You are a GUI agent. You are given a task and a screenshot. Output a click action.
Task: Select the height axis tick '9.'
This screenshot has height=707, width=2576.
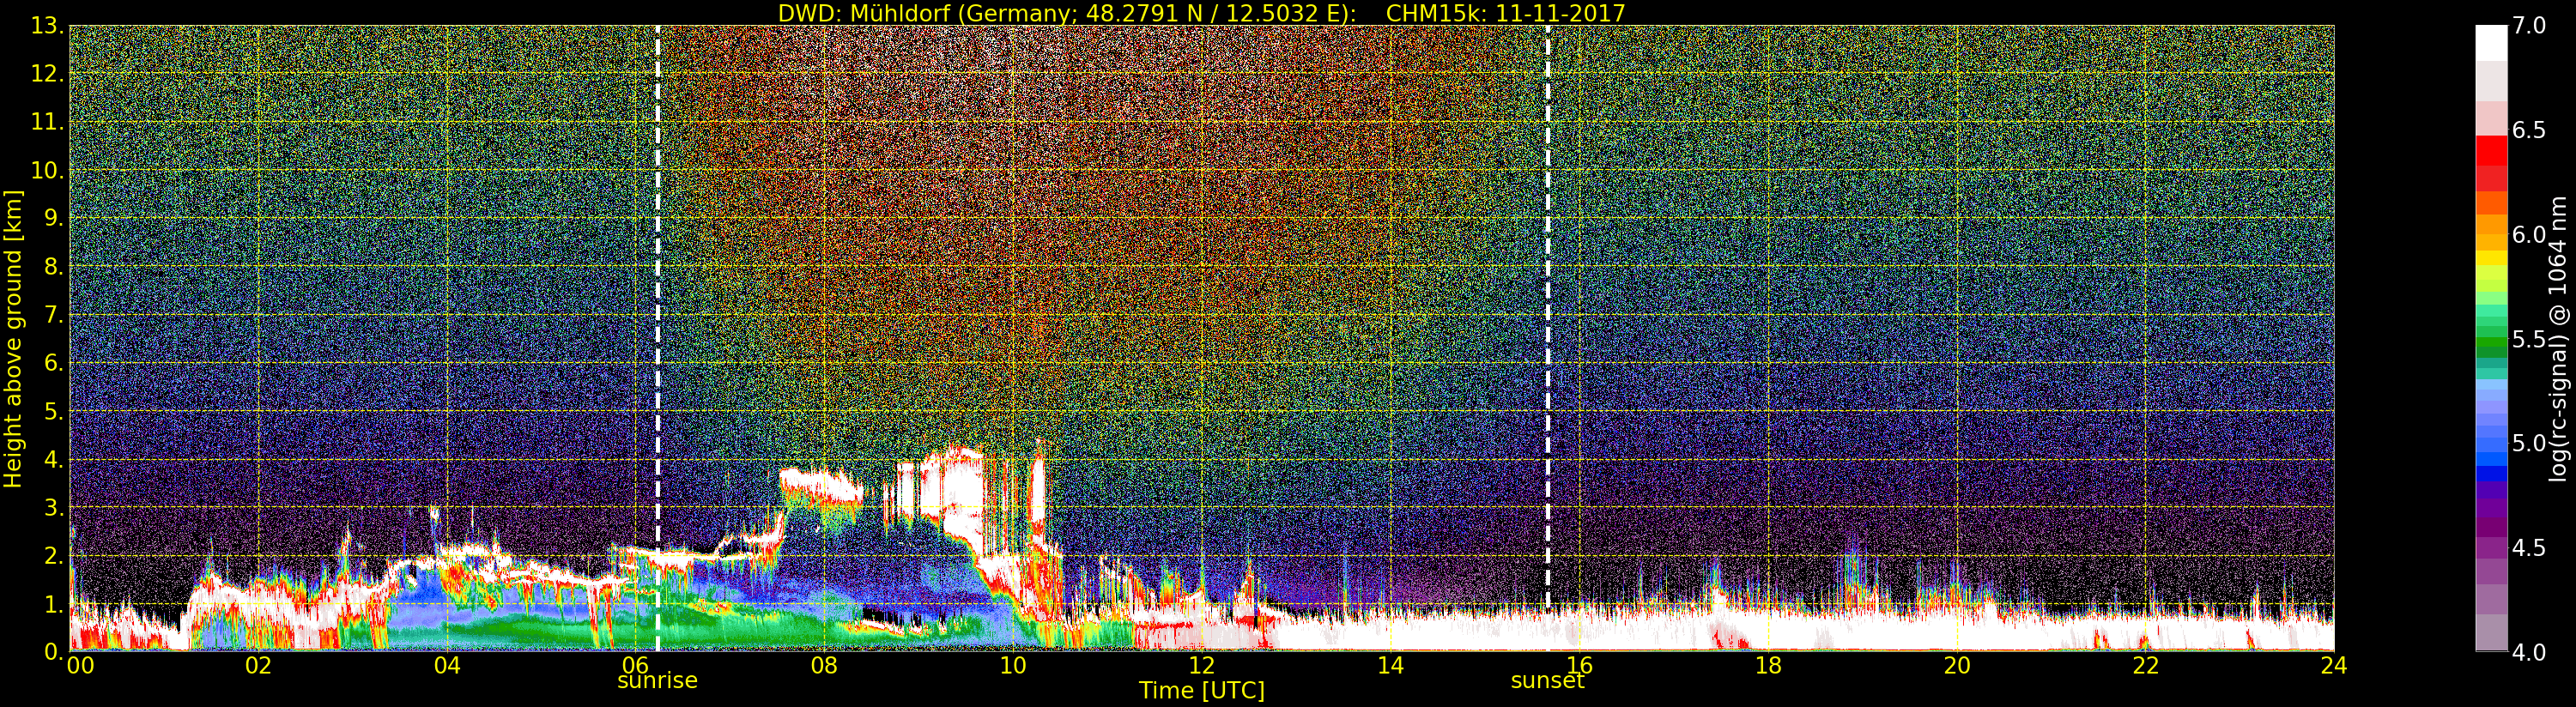tap(53, 219)
